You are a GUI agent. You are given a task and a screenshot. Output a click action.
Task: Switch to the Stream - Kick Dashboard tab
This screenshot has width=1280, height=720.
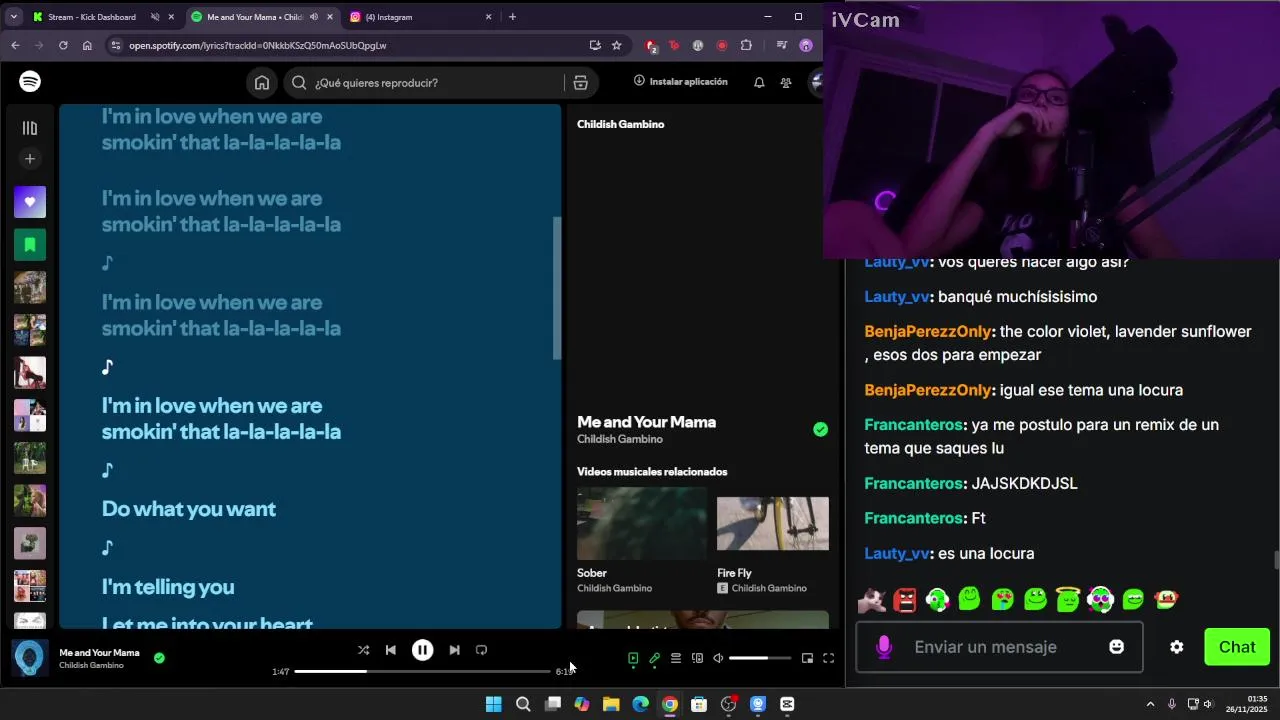pos(92,17)
